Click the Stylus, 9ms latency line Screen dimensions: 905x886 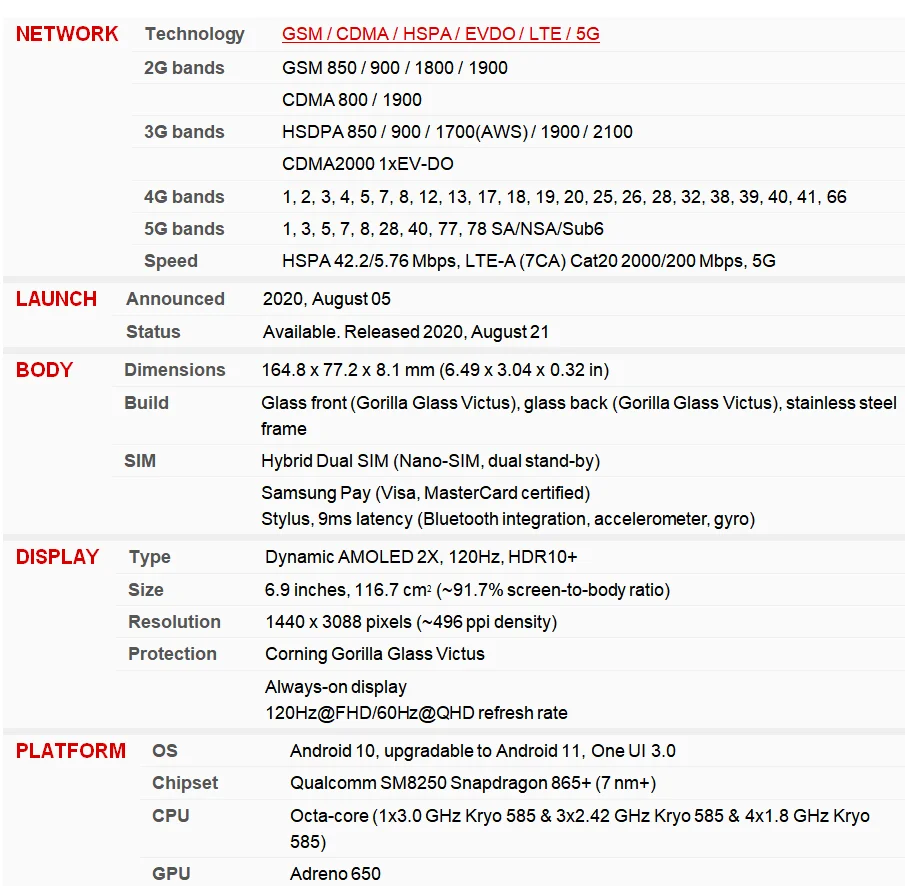[x=508, y=519]
